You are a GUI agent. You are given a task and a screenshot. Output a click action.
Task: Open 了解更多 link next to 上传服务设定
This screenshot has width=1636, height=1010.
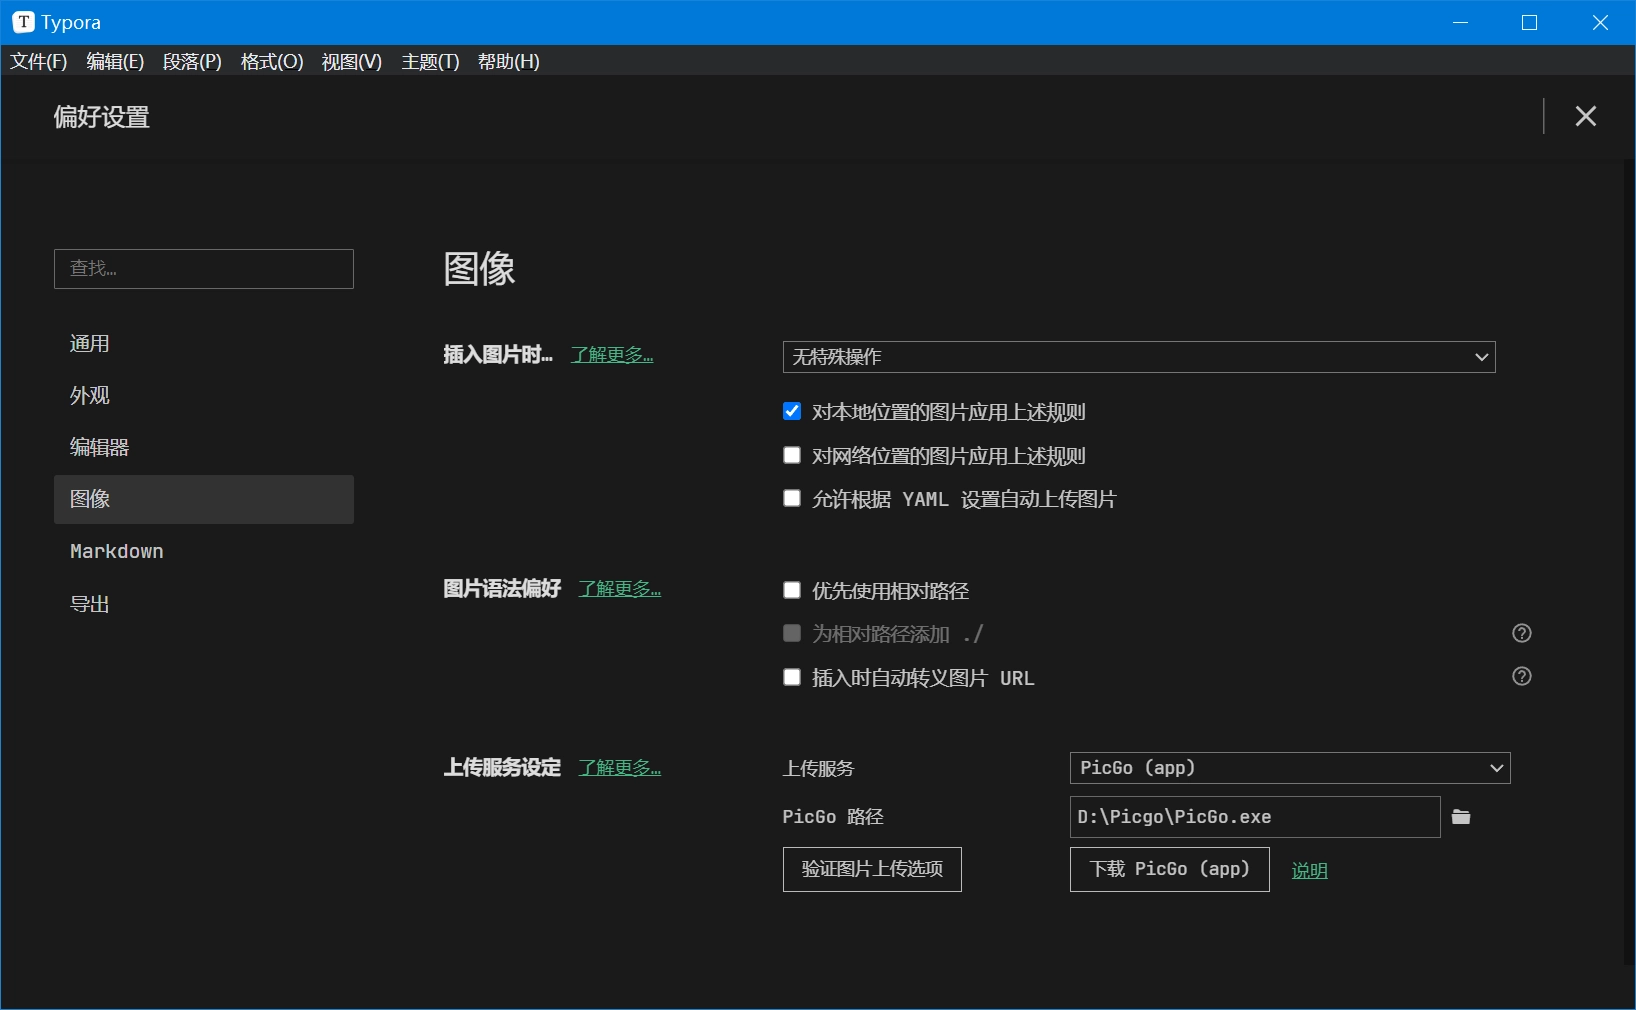620,768
